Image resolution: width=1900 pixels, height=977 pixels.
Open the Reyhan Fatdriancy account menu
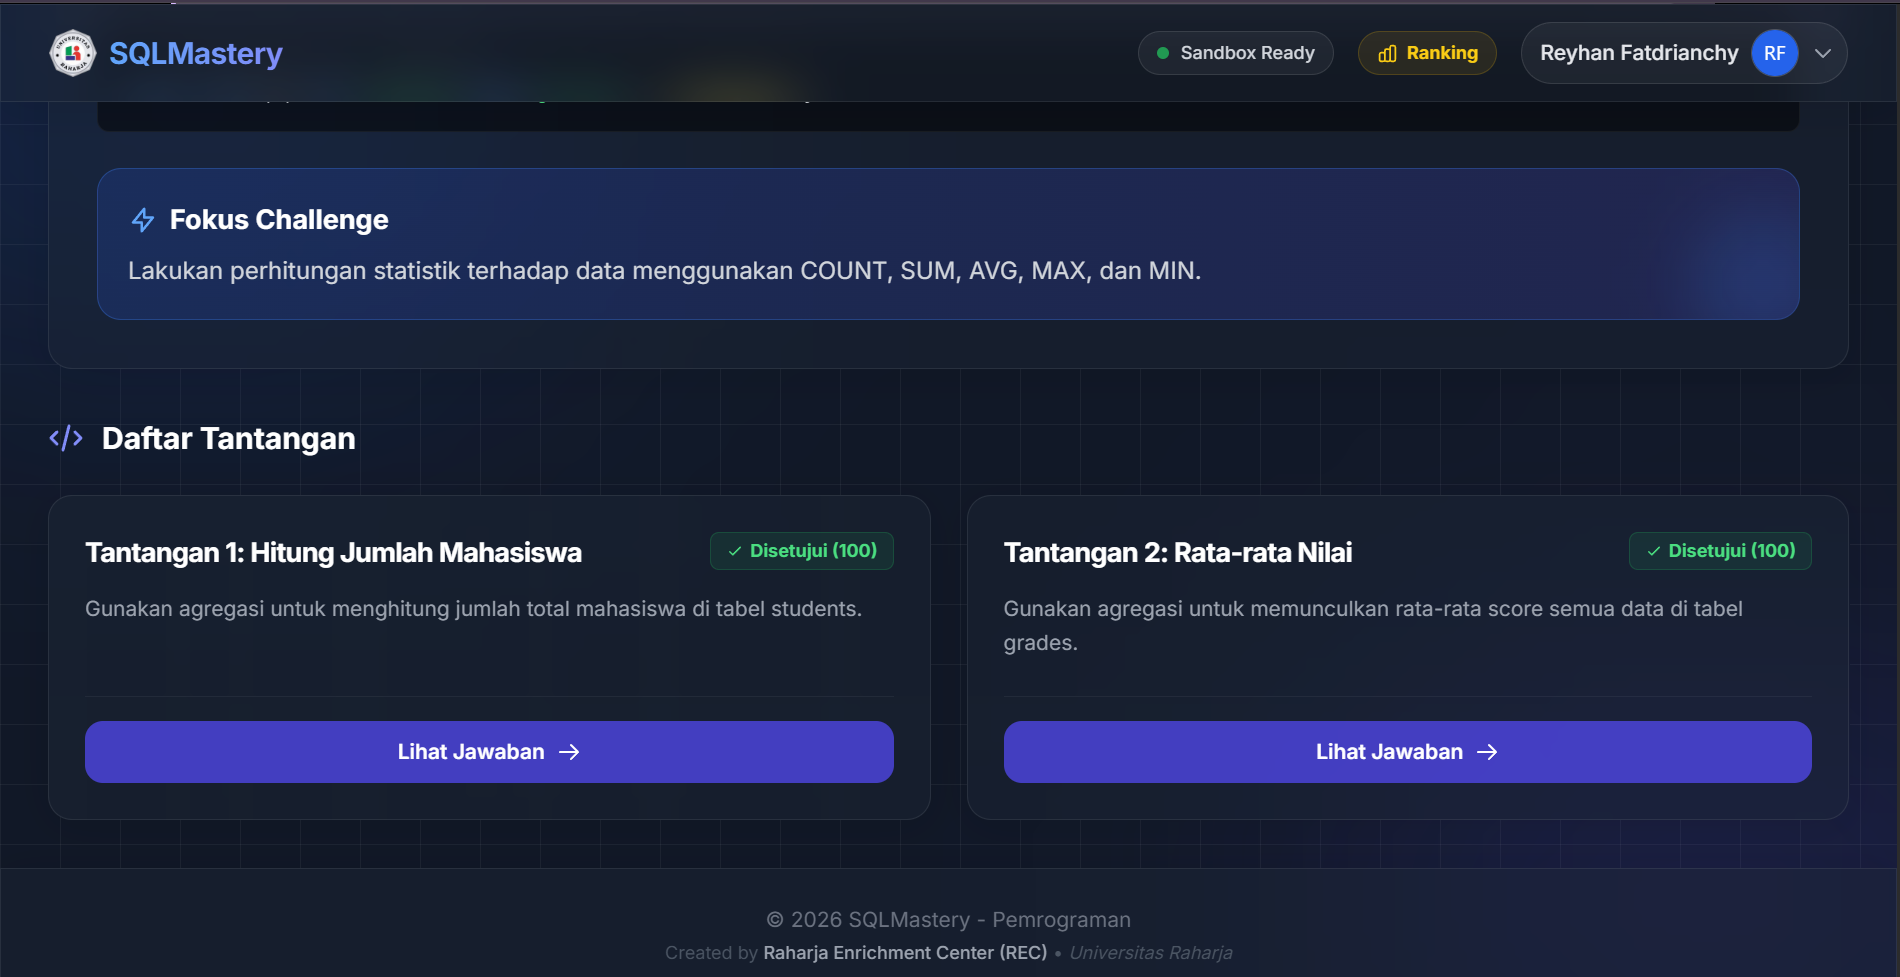pos(1638,53)
